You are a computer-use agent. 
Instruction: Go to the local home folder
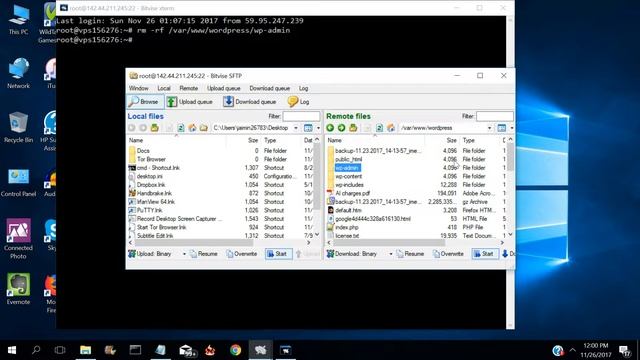tap(192, 128)
